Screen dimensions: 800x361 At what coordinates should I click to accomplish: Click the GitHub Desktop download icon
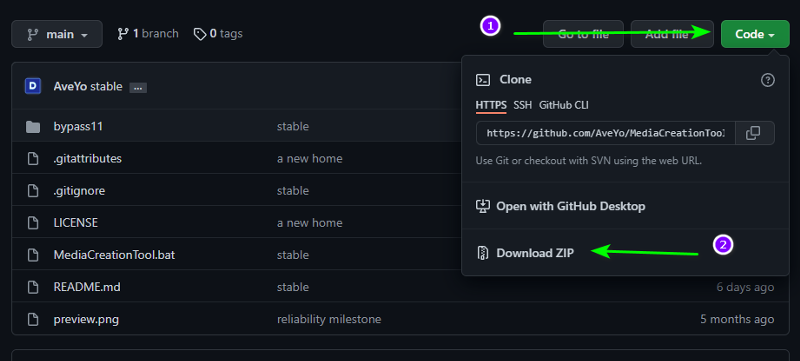(x=483, y=206)
